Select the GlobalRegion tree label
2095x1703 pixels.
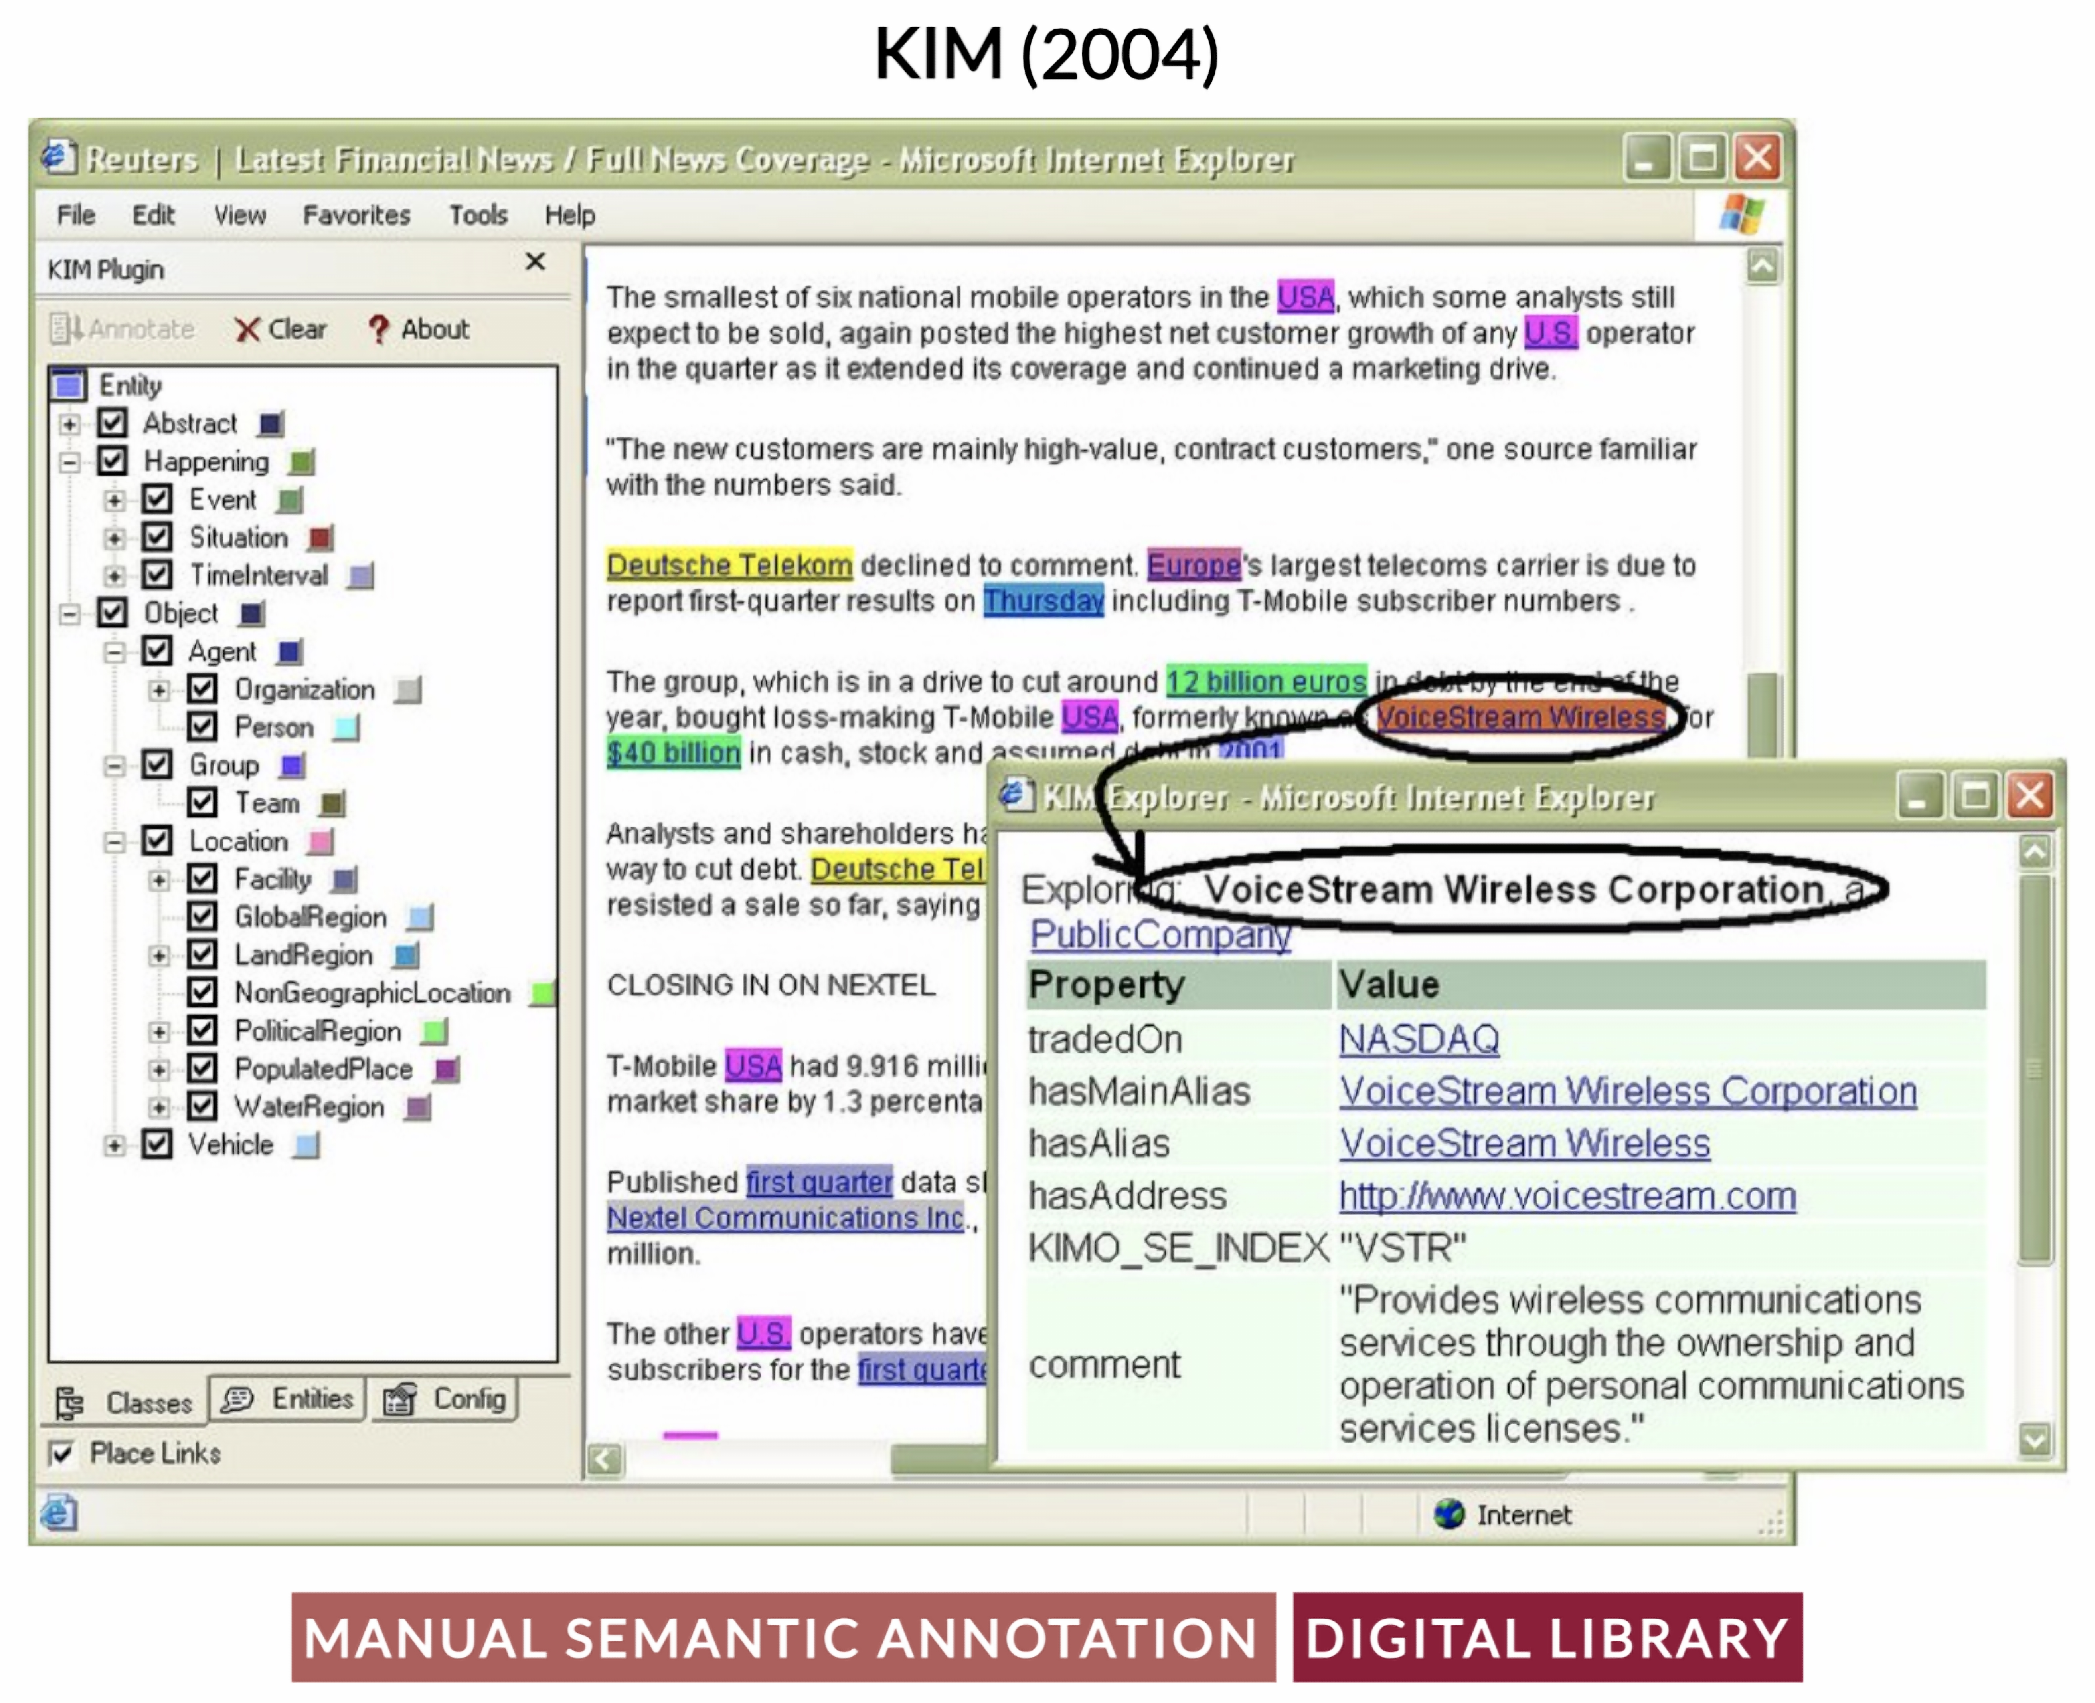tap(310, 917)
